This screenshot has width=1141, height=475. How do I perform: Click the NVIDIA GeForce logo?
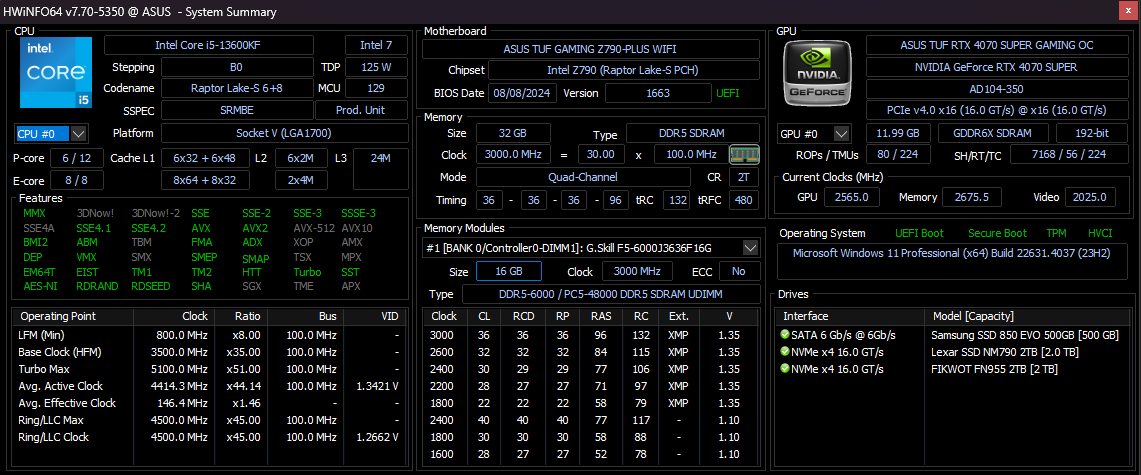(x=818, y=72)
